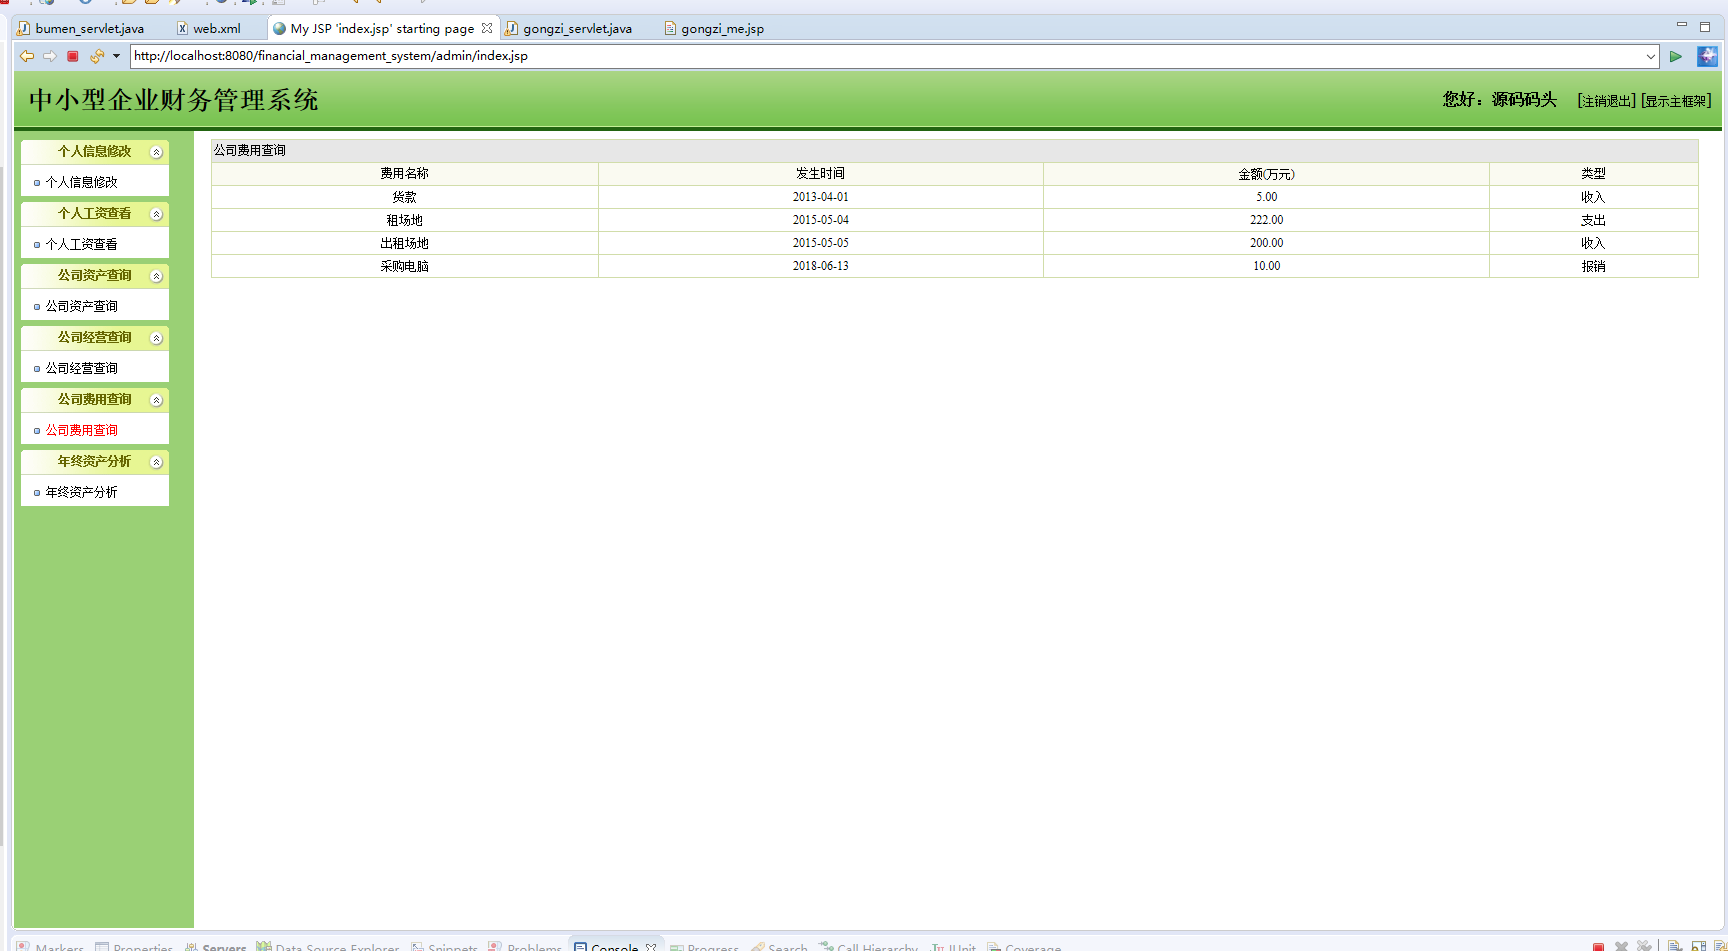
Task: Click the system title 中小型企业财务管理系统
Action: click(x=173, y=100)
